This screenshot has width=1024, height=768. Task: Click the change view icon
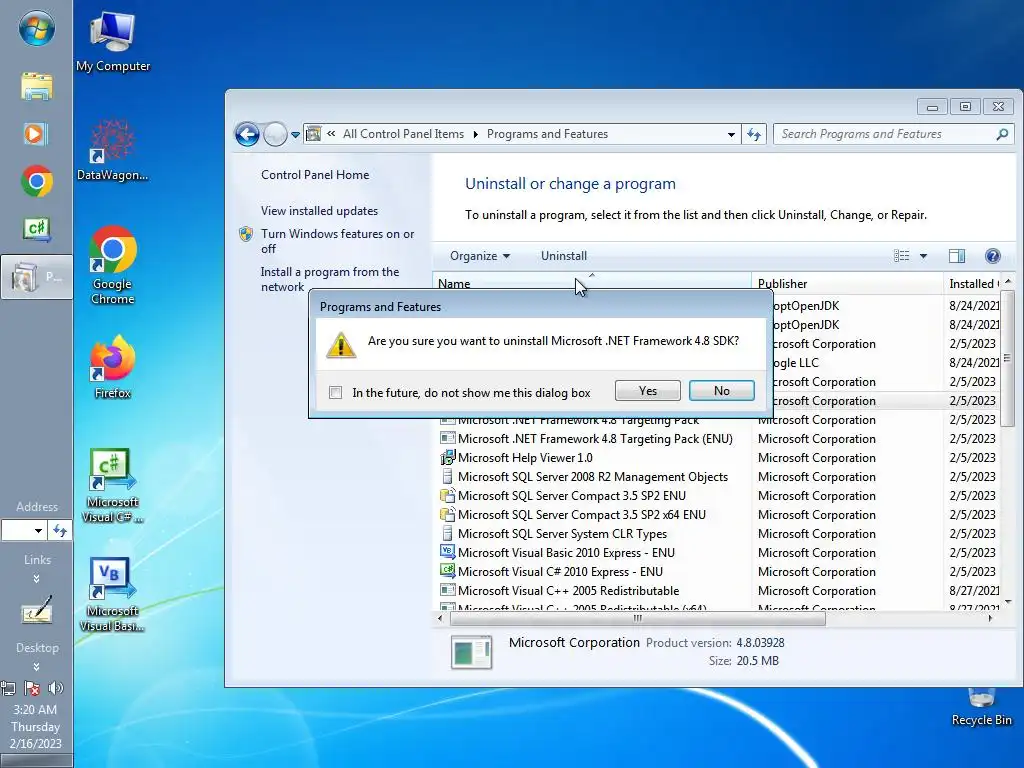901,256
